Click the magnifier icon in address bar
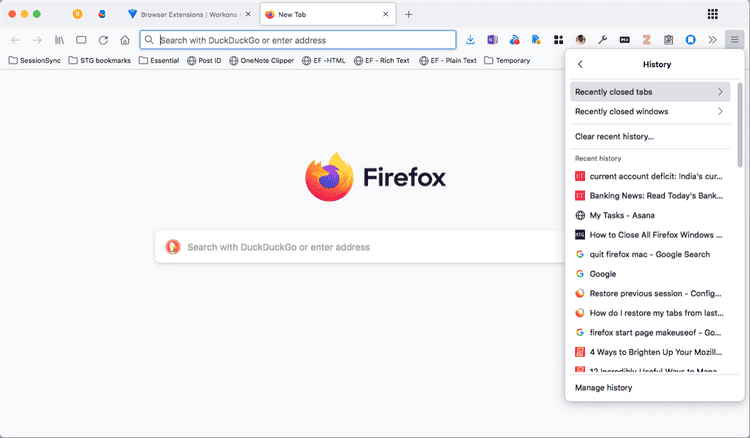This screenshot has height=438, width=750. 149,40
